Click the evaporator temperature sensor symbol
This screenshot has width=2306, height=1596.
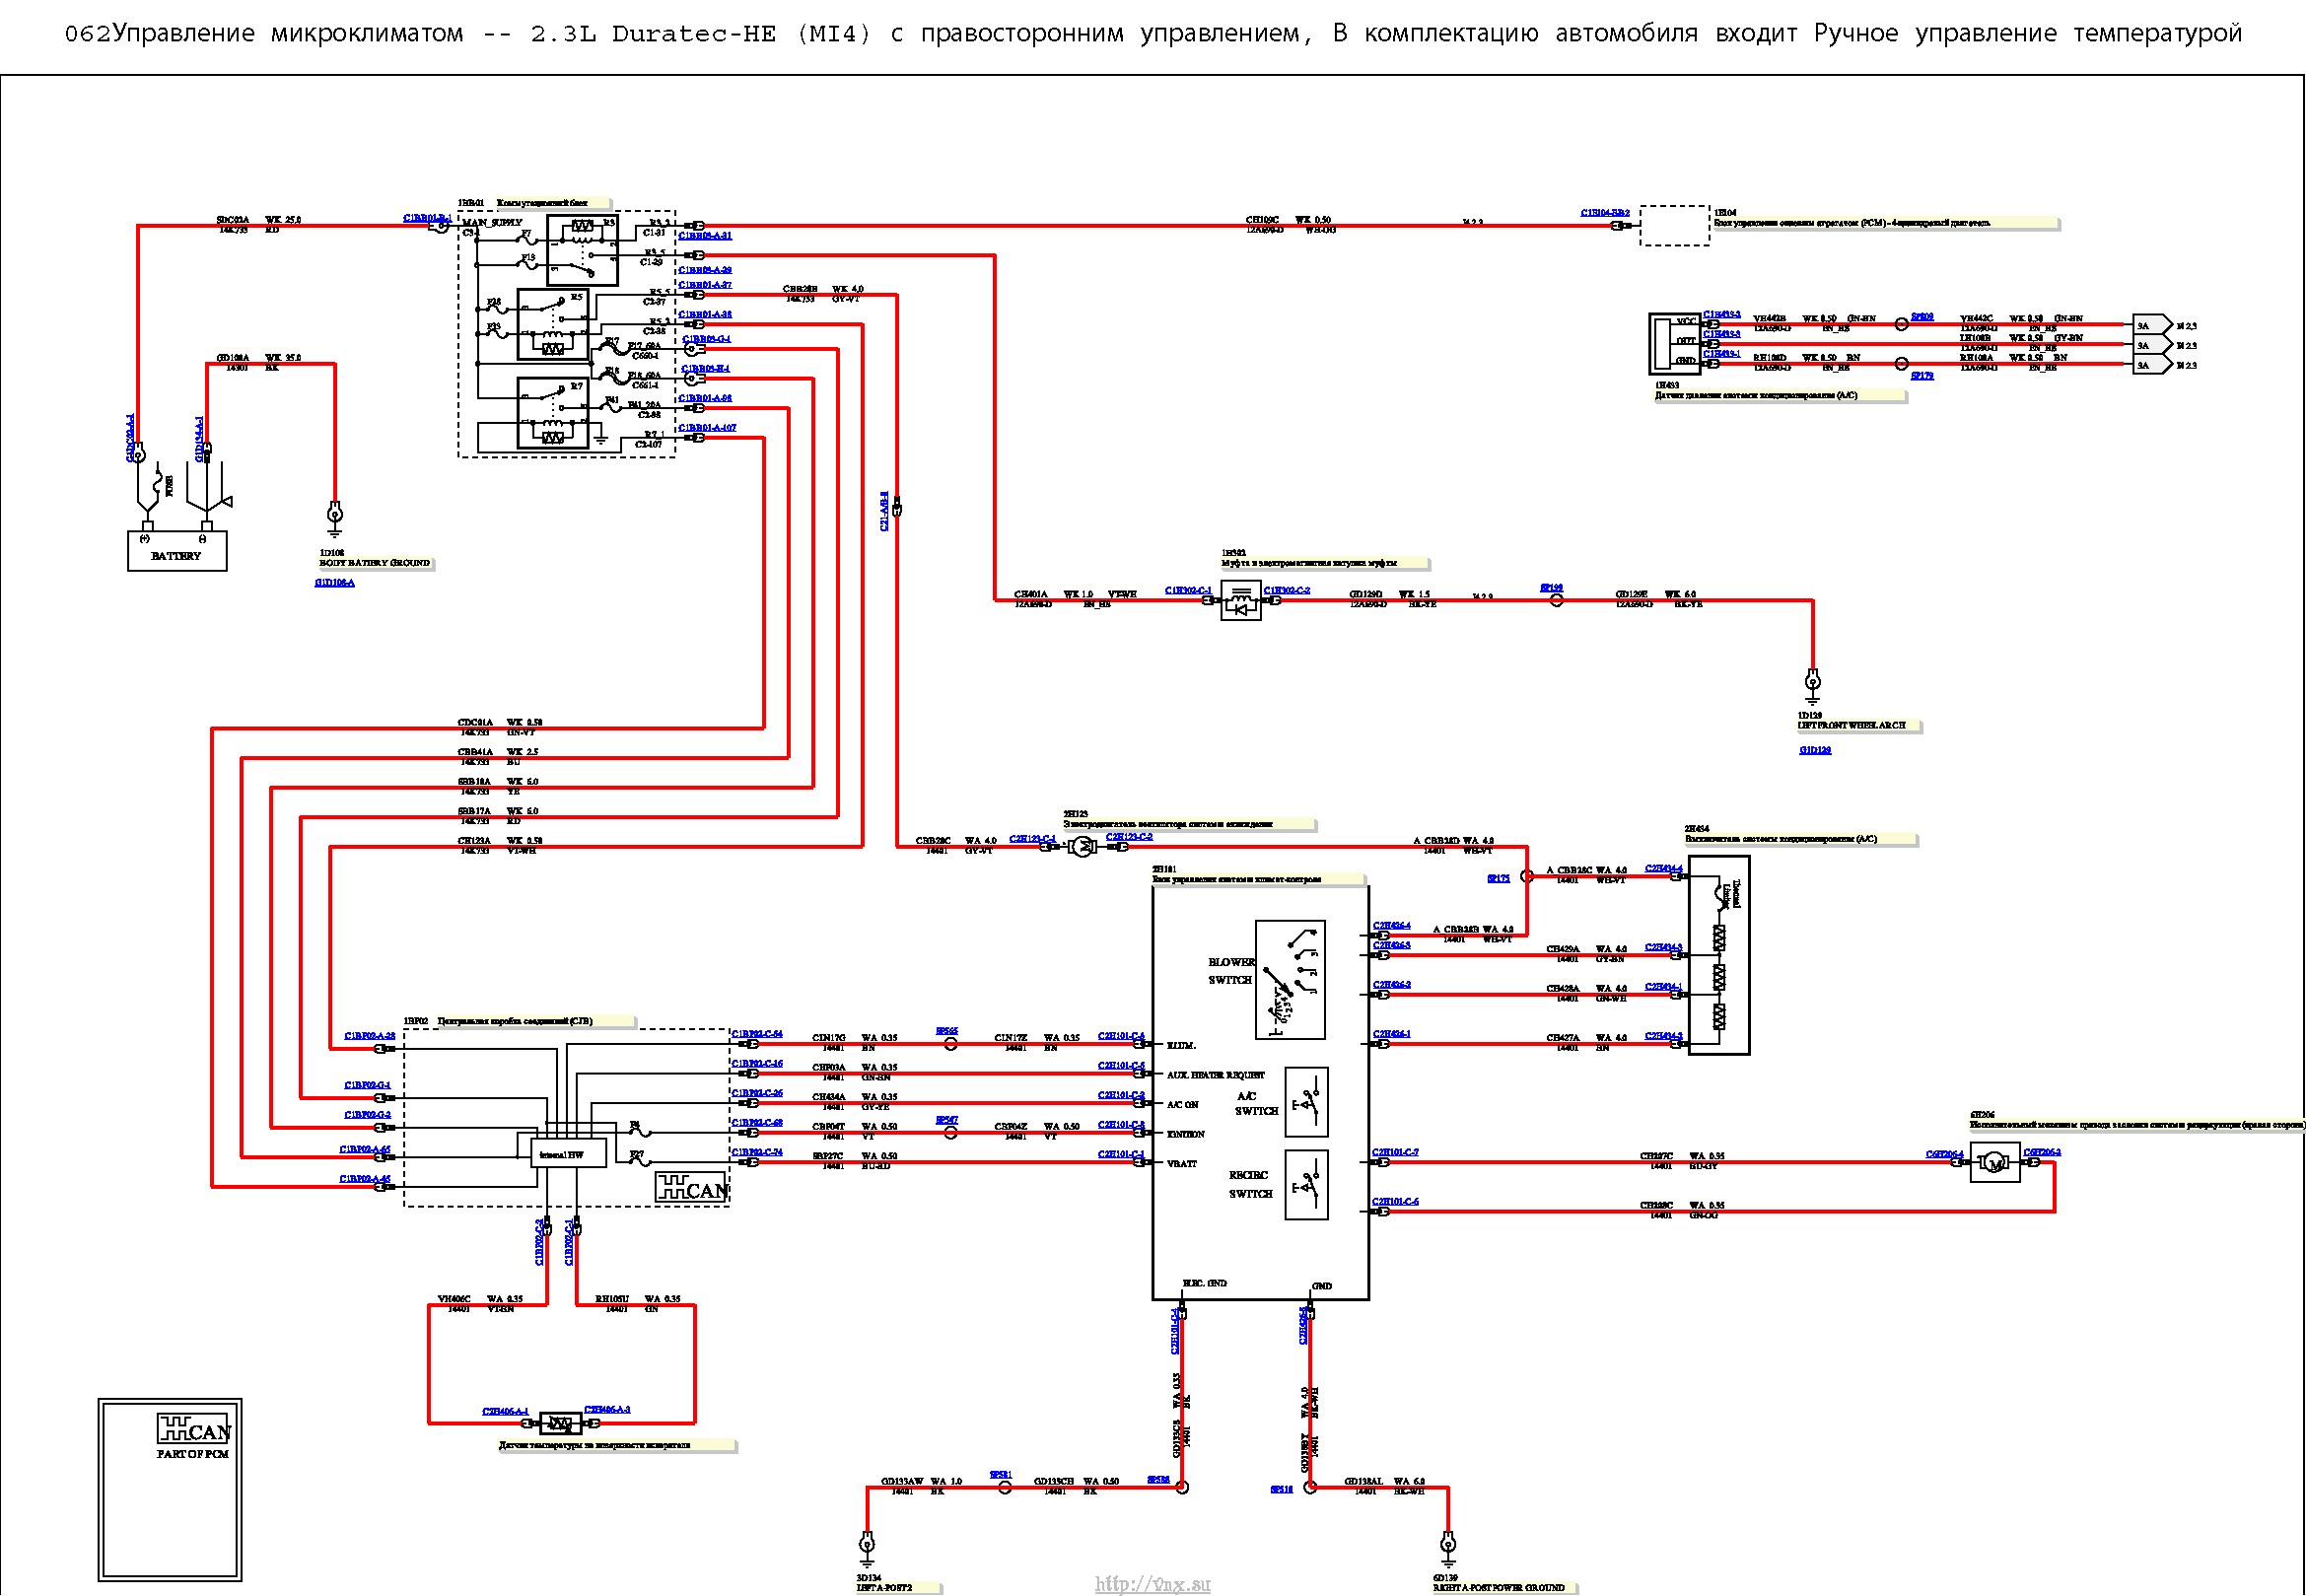[x=560, y=1423]
